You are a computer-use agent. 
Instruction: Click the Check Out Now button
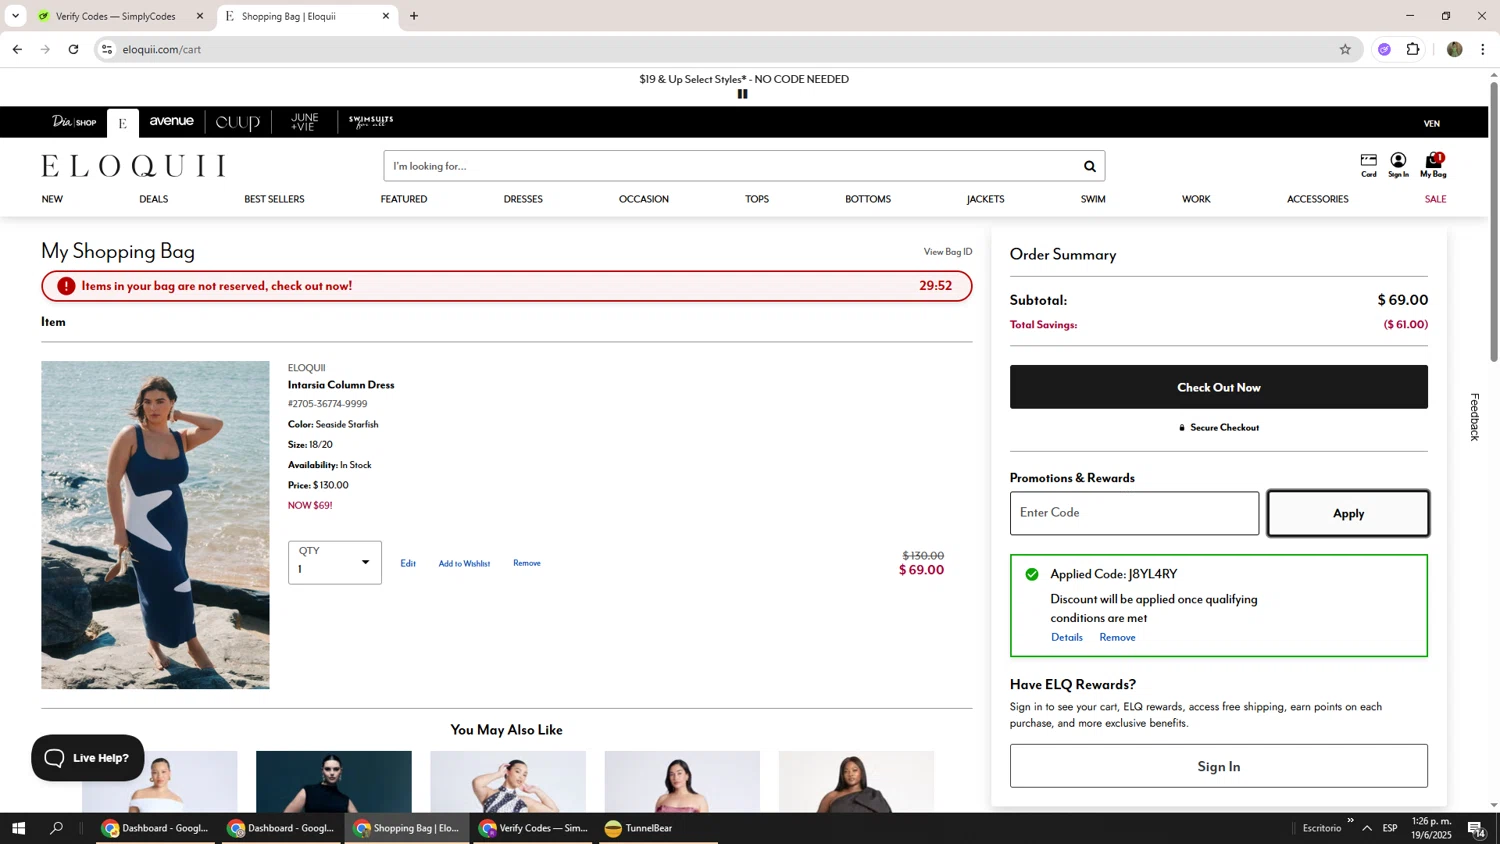click(x=1219, y=387)
